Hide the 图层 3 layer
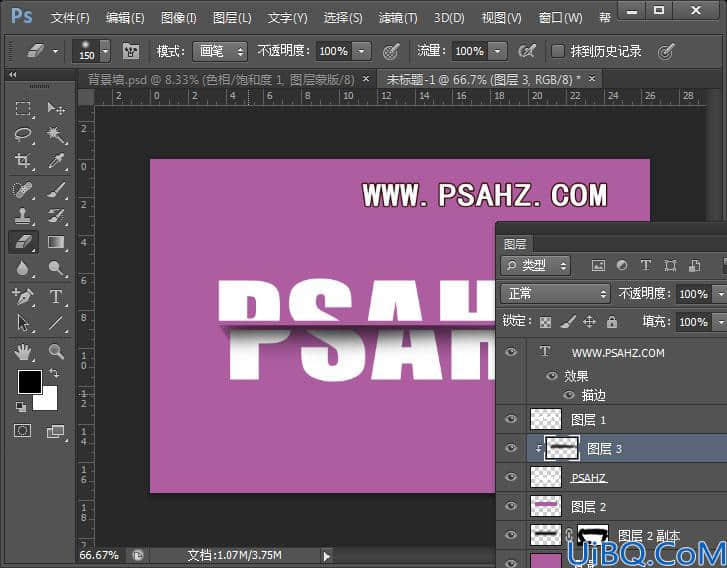727x568 pixels. point(511,447)
